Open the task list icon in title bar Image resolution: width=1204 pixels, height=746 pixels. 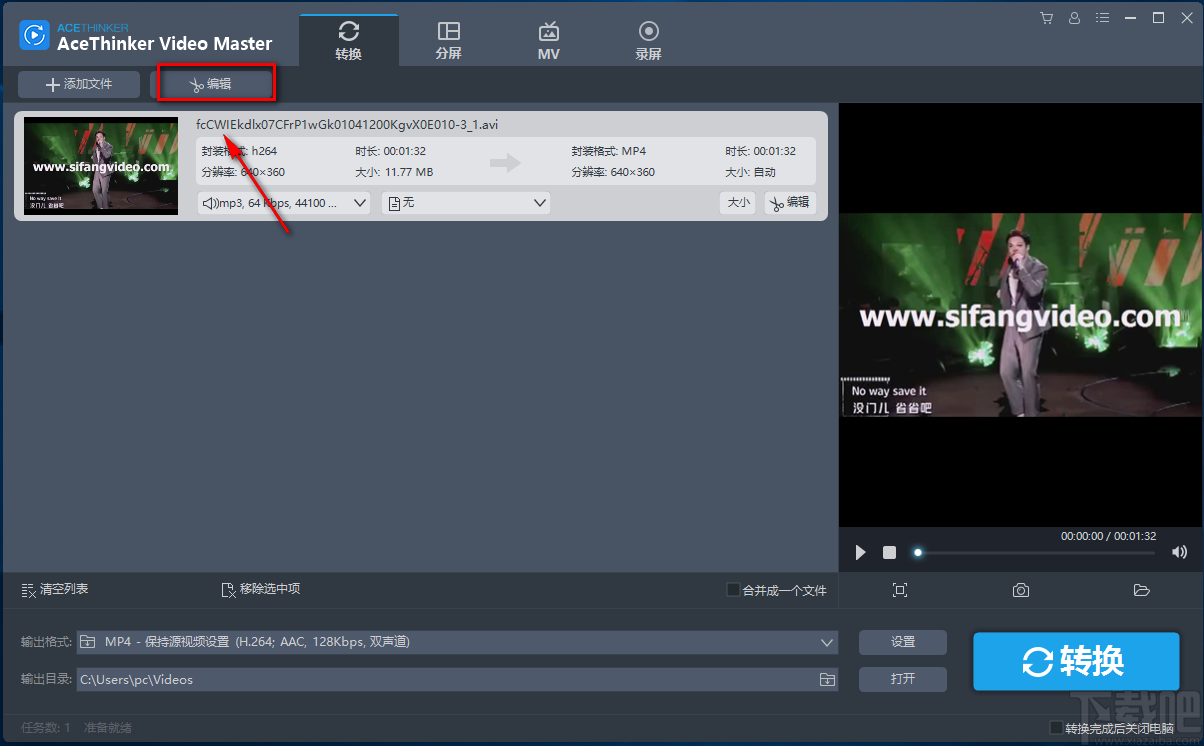click(x=1102, y=17)
